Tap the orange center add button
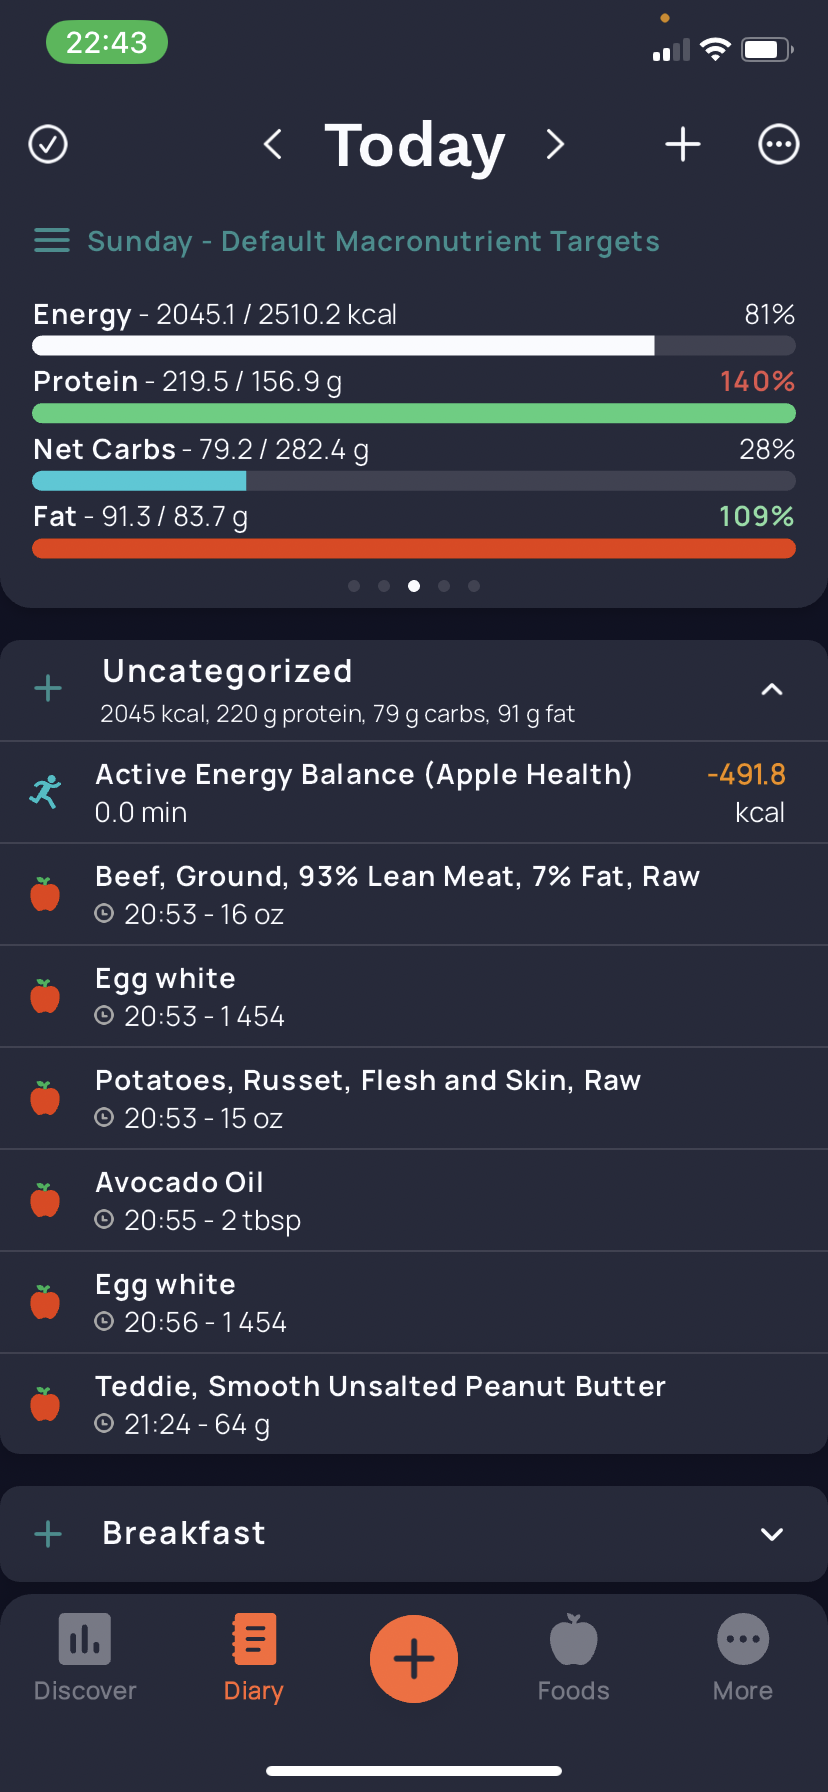 click(414, 1659)
